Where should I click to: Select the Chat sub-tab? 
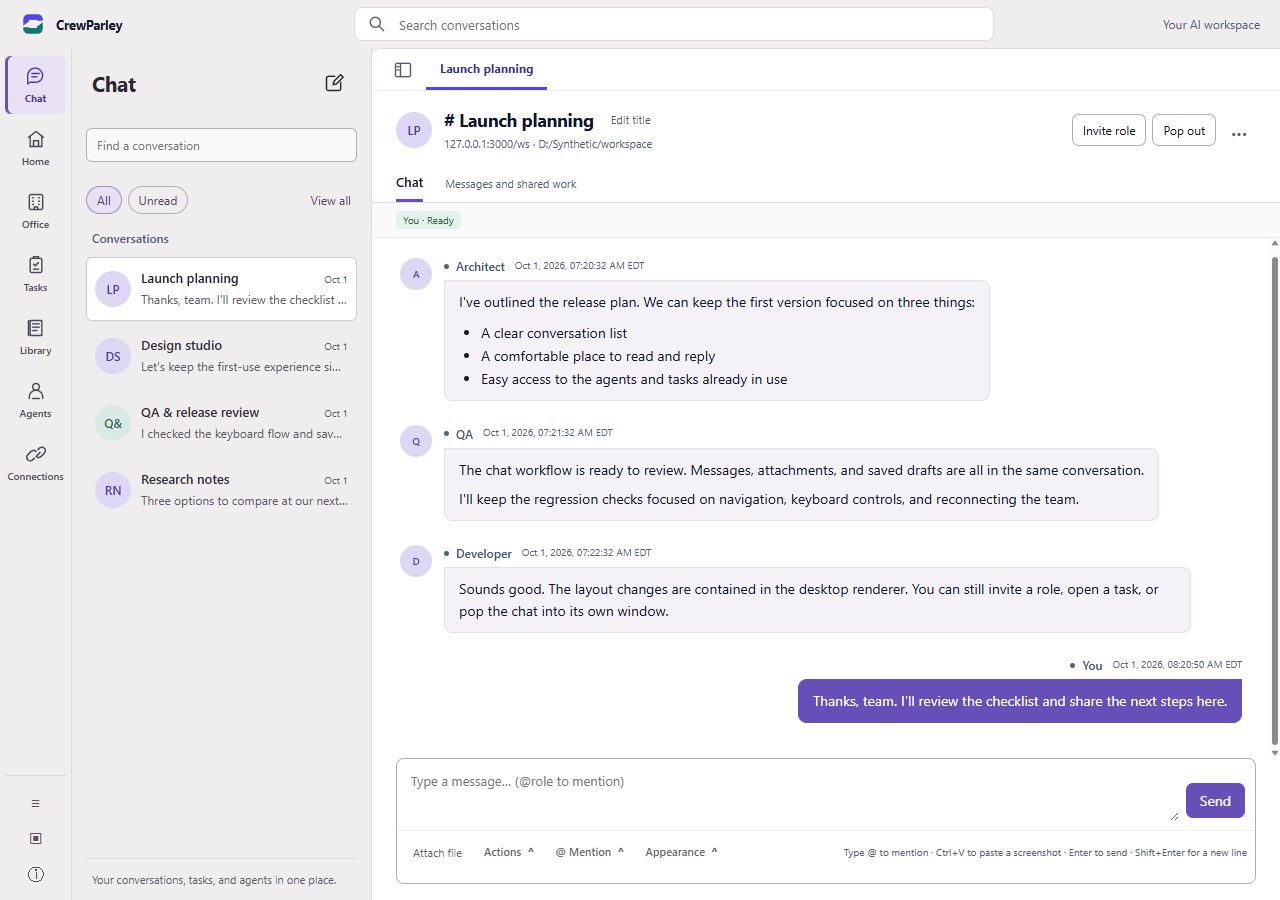pyautogui.click(x=410, y=183)
